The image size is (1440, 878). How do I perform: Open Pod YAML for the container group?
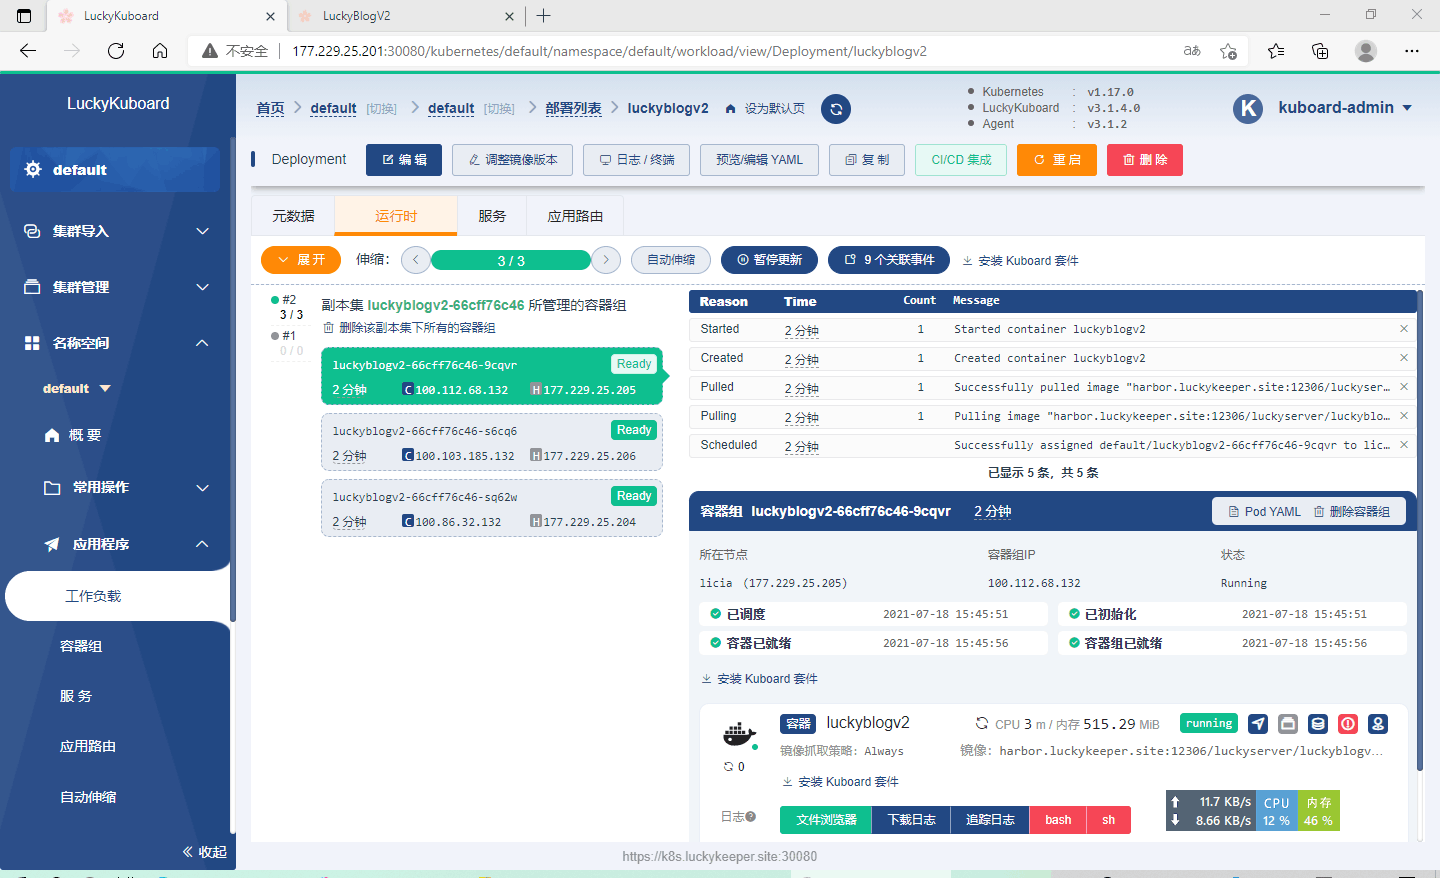tap(1263, 512)
